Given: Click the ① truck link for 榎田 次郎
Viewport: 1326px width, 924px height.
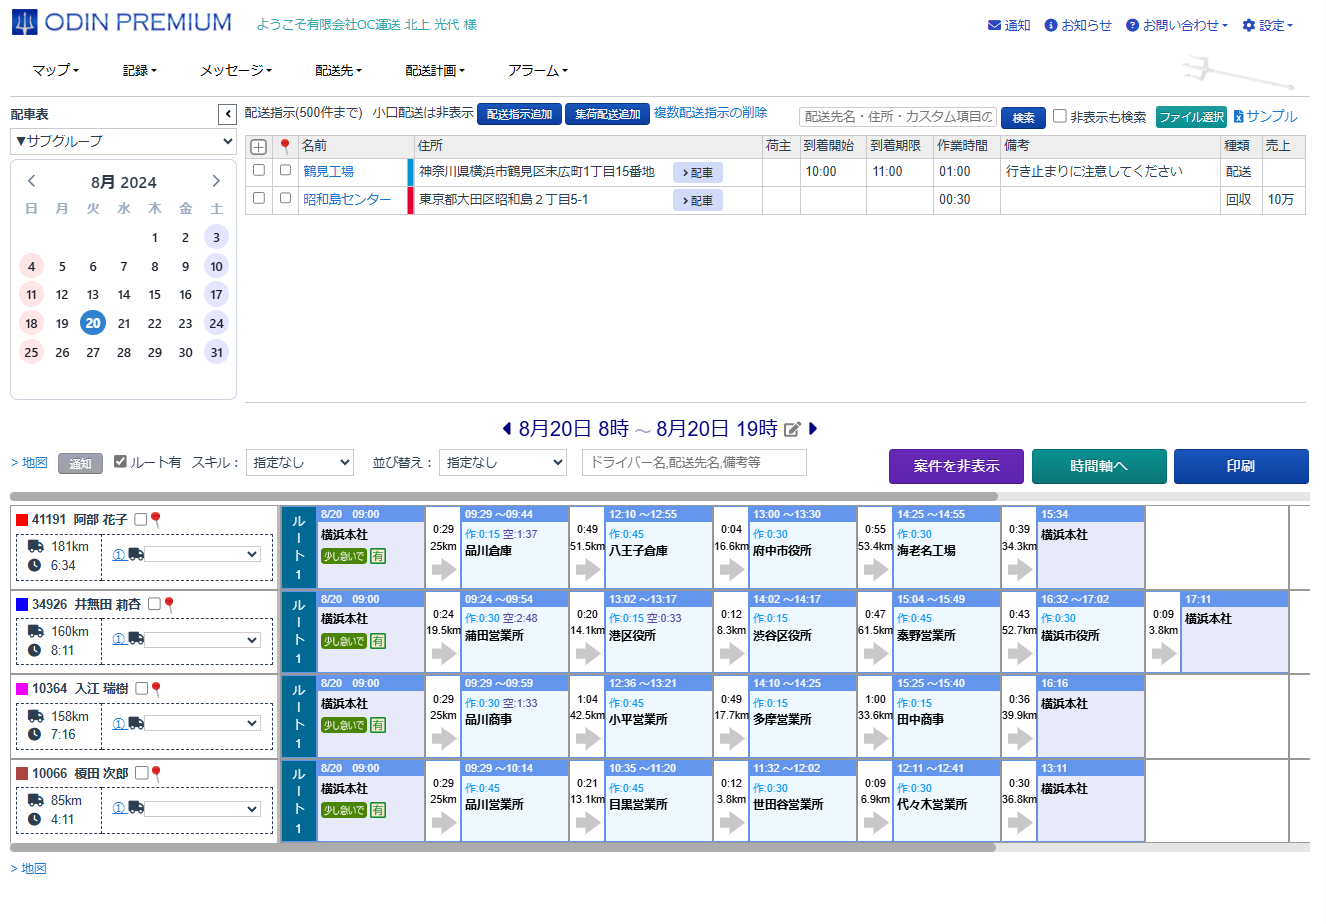Looking at the screenshot, I should (128, 808).
